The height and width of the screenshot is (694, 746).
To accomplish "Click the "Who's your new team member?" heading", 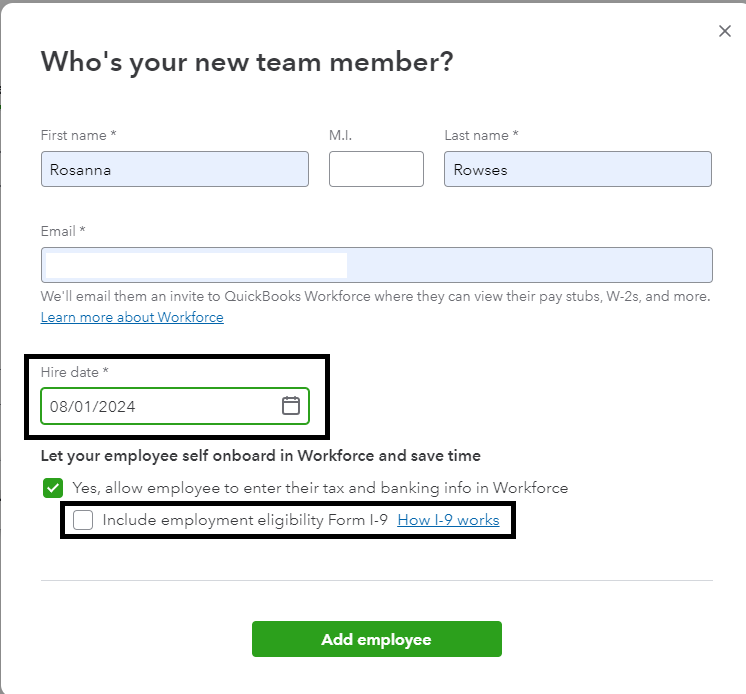I will pyautogui.click(x=247, y=62).
